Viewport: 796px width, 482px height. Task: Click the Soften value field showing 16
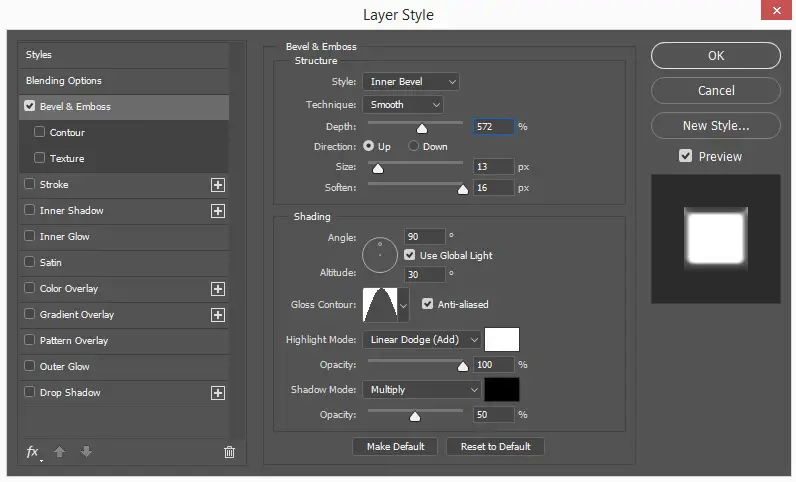494,187
